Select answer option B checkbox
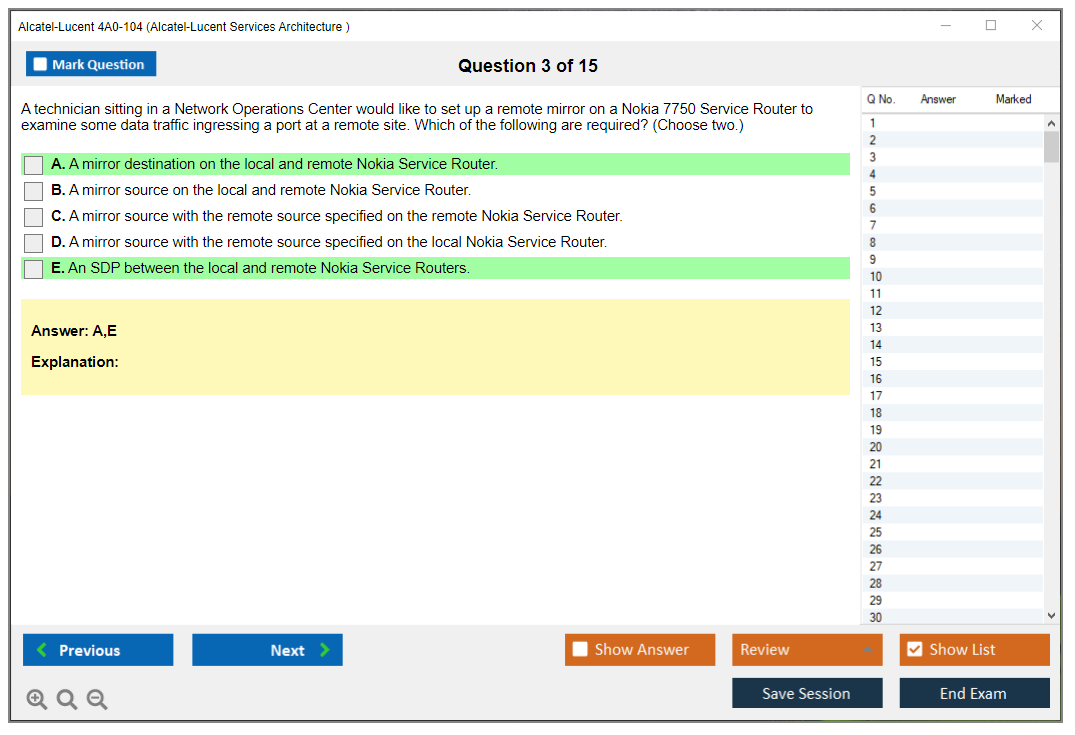The height and width of the screenshot is (735, 1075). tap(33, 191)
